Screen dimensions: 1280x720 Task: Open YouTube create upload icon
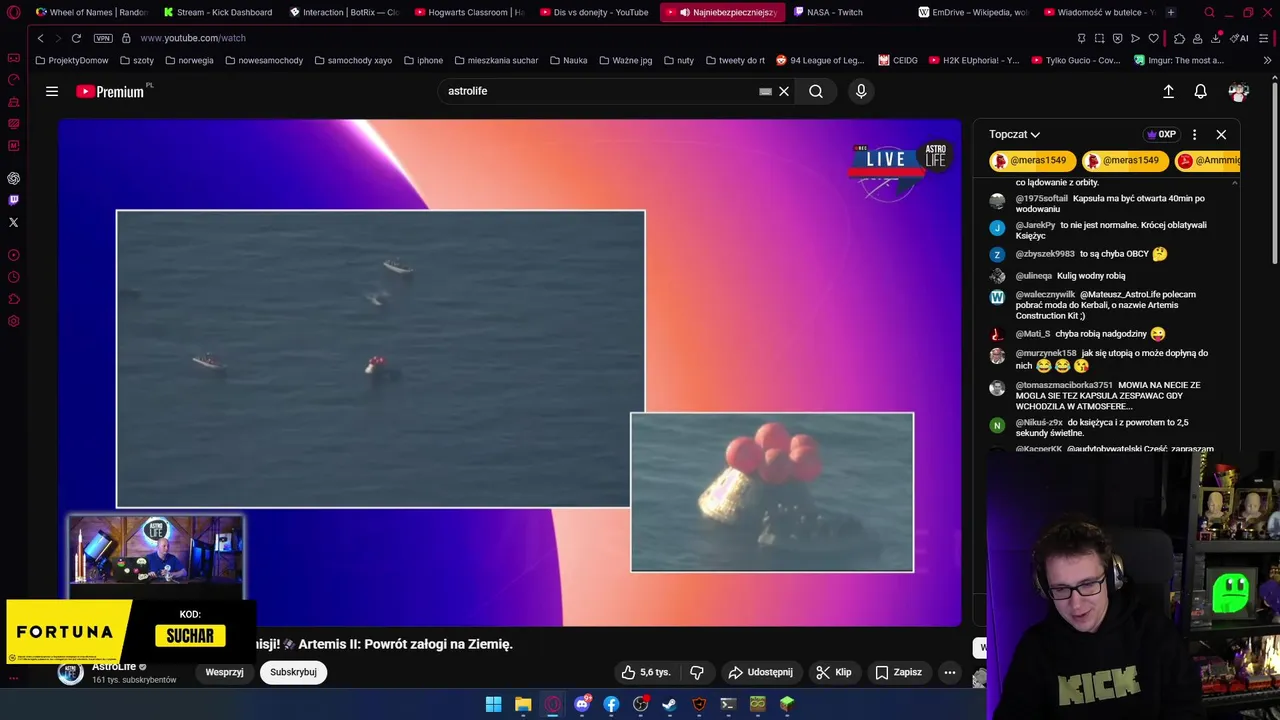coord(1168,91)
